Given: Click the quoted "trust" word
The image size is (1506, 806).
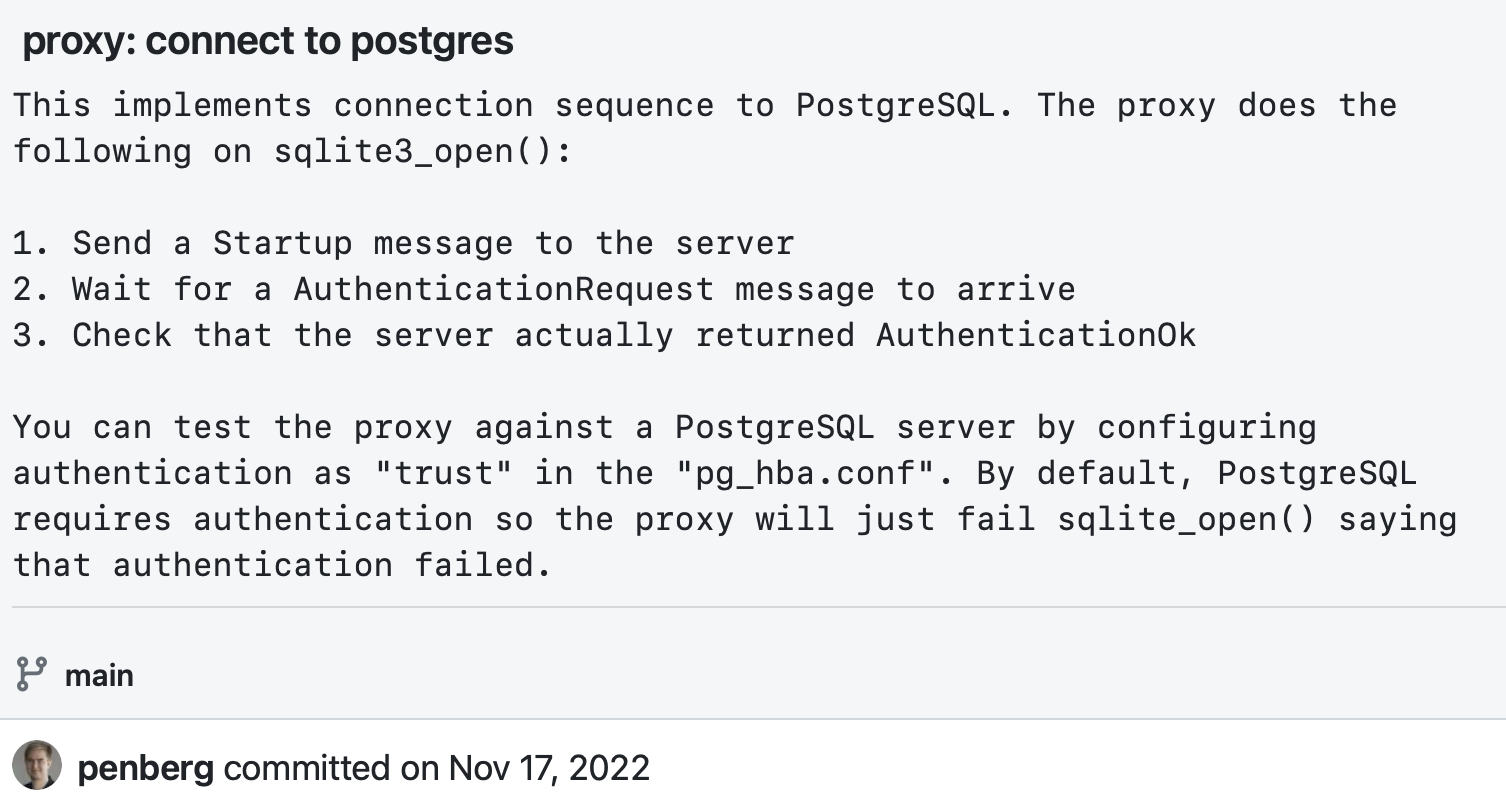Looking at the screenshot, I should pyautogui.click(x=443, y=473).
